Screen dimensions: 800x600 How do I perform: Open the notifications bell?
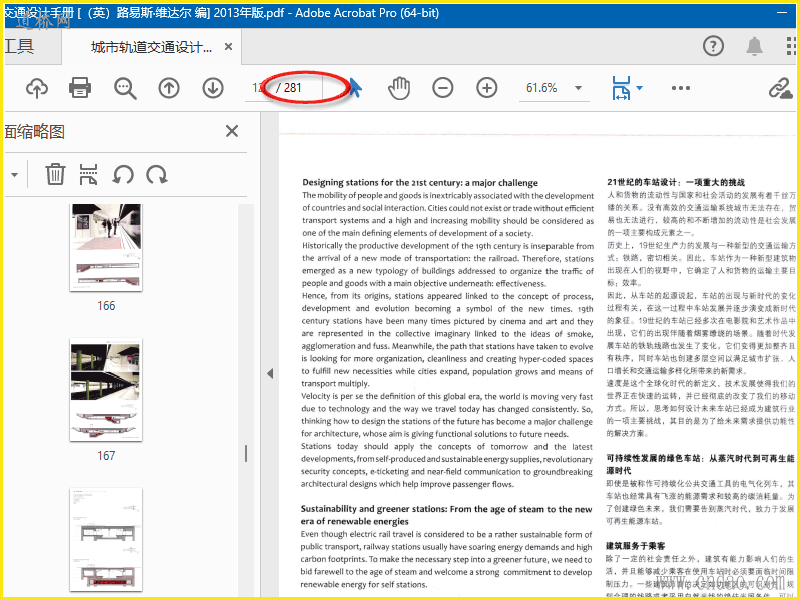point(754,46)
